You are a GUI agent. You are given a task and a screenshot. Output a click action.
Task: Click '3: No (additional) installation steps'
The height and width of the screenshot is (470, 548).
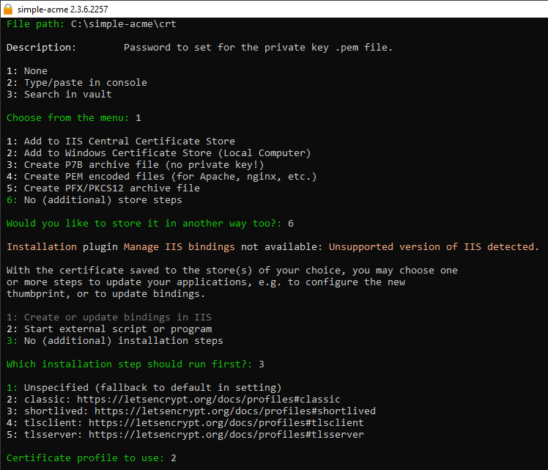pyautogui.click(x=115, y=341)
